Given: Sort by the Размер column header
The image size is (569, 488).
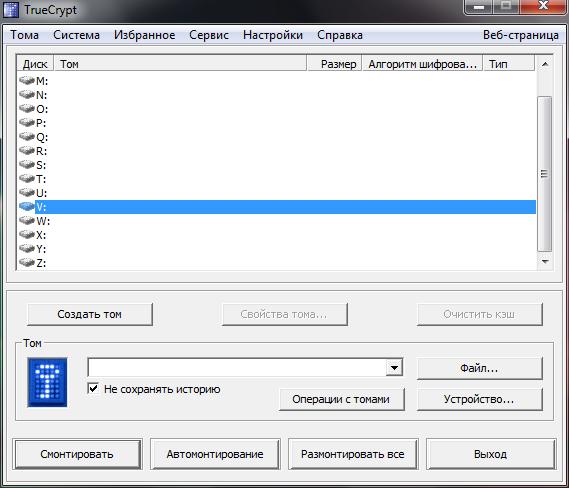Looking at the screenshot, I should click(334, 64).
